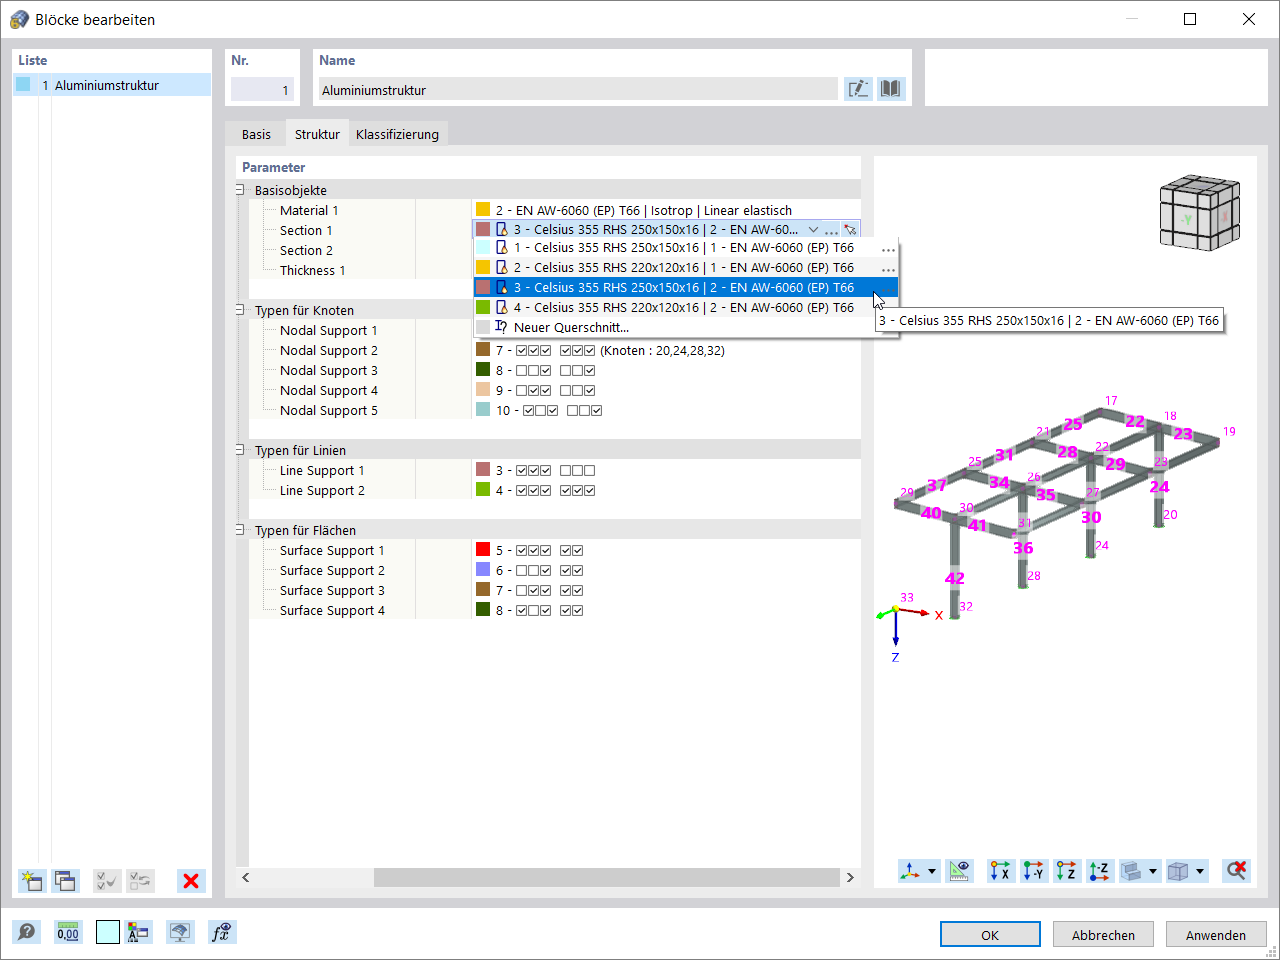This screenshot has height=960, width=1280.
Task: Toggle first checkbox of Line Support 1 row 3
Action: pyautogui.click(x=521, y=471)
